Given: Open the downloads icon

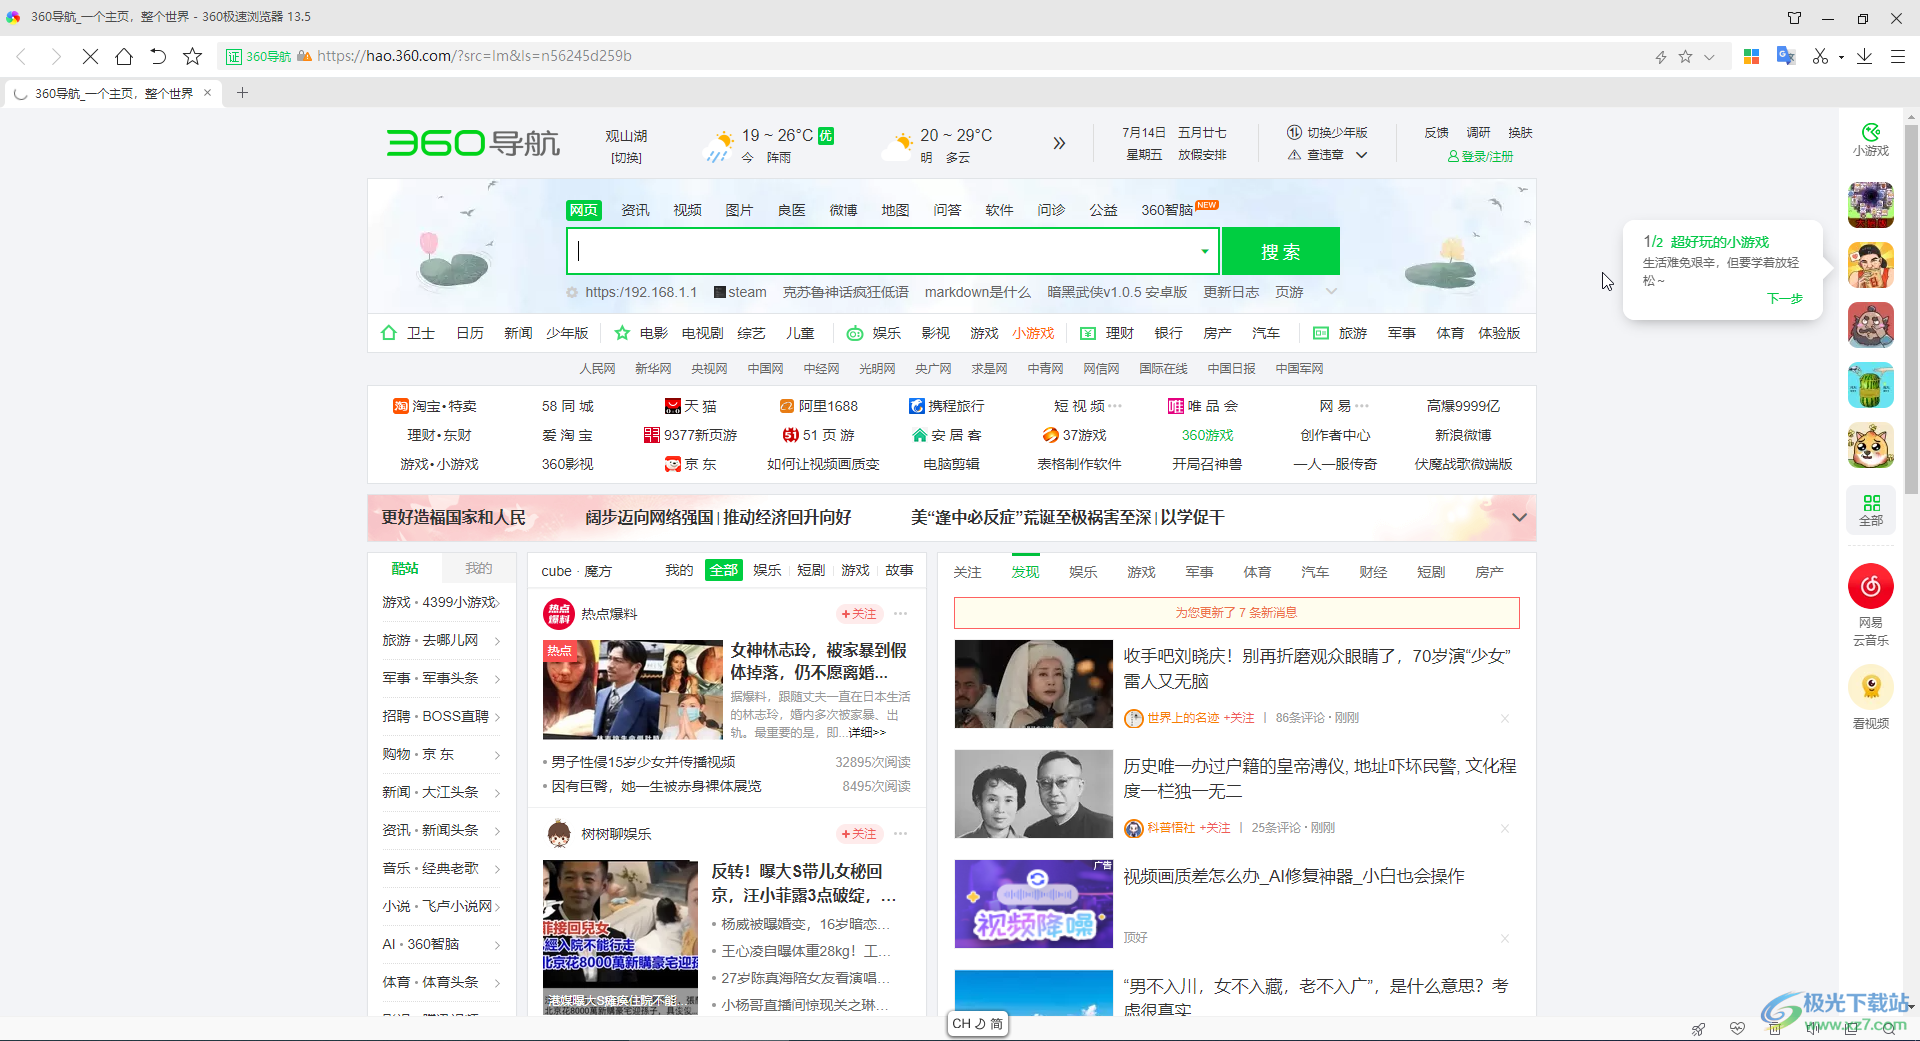Looking at the screenshot, I should [1864, 56].
